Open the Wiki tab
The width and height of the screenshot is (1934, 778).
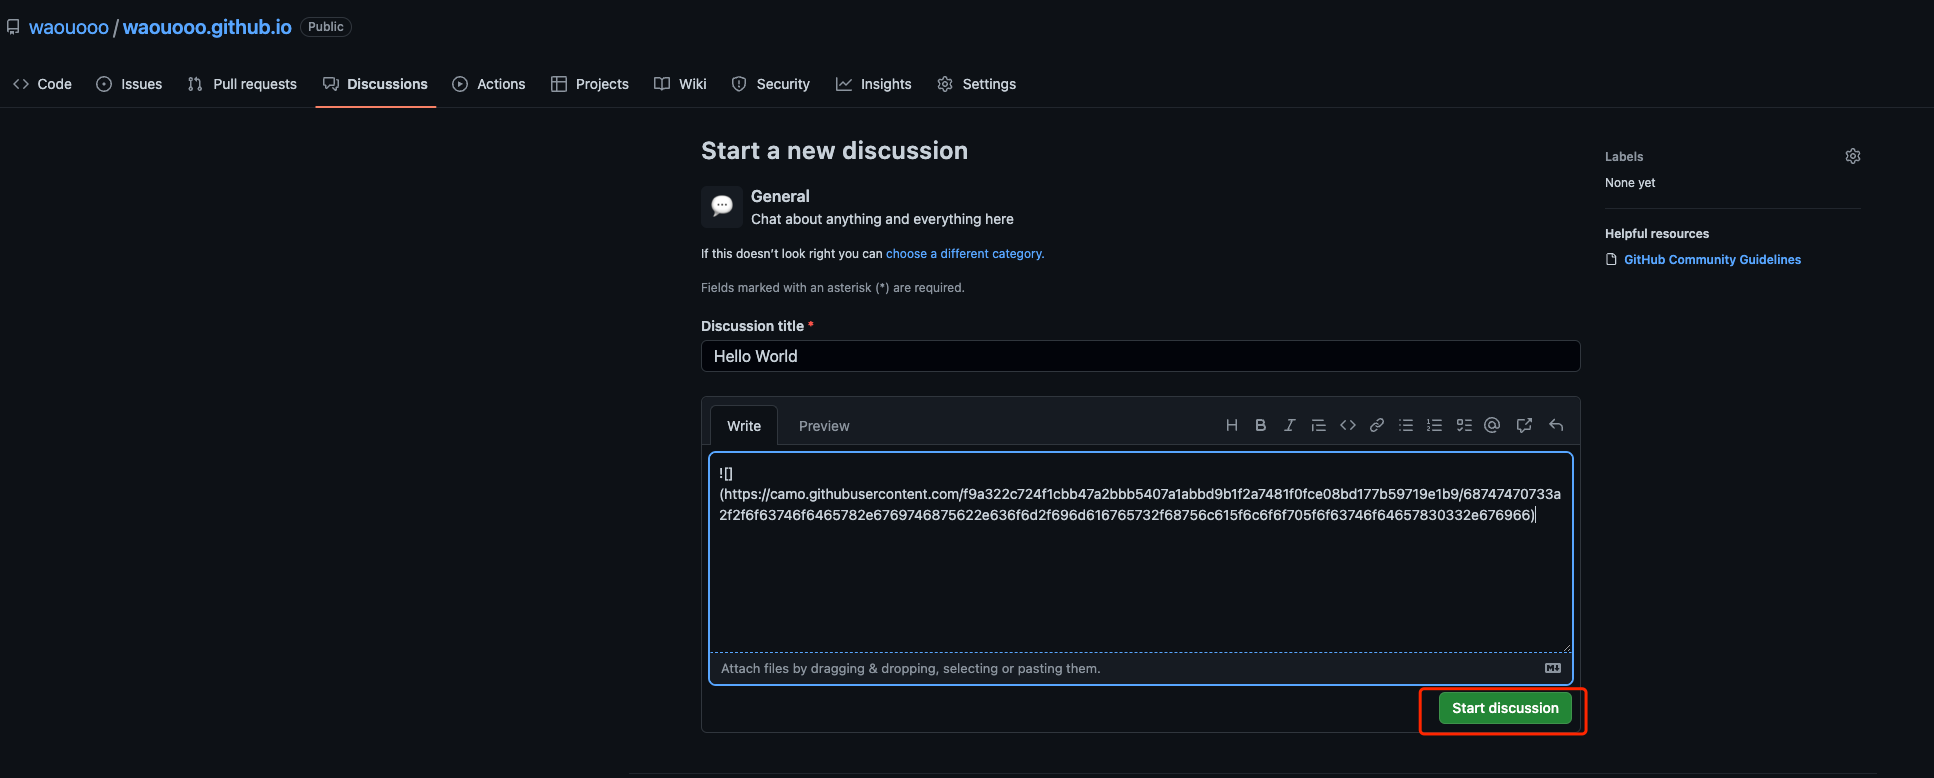[x=680, y=84]
